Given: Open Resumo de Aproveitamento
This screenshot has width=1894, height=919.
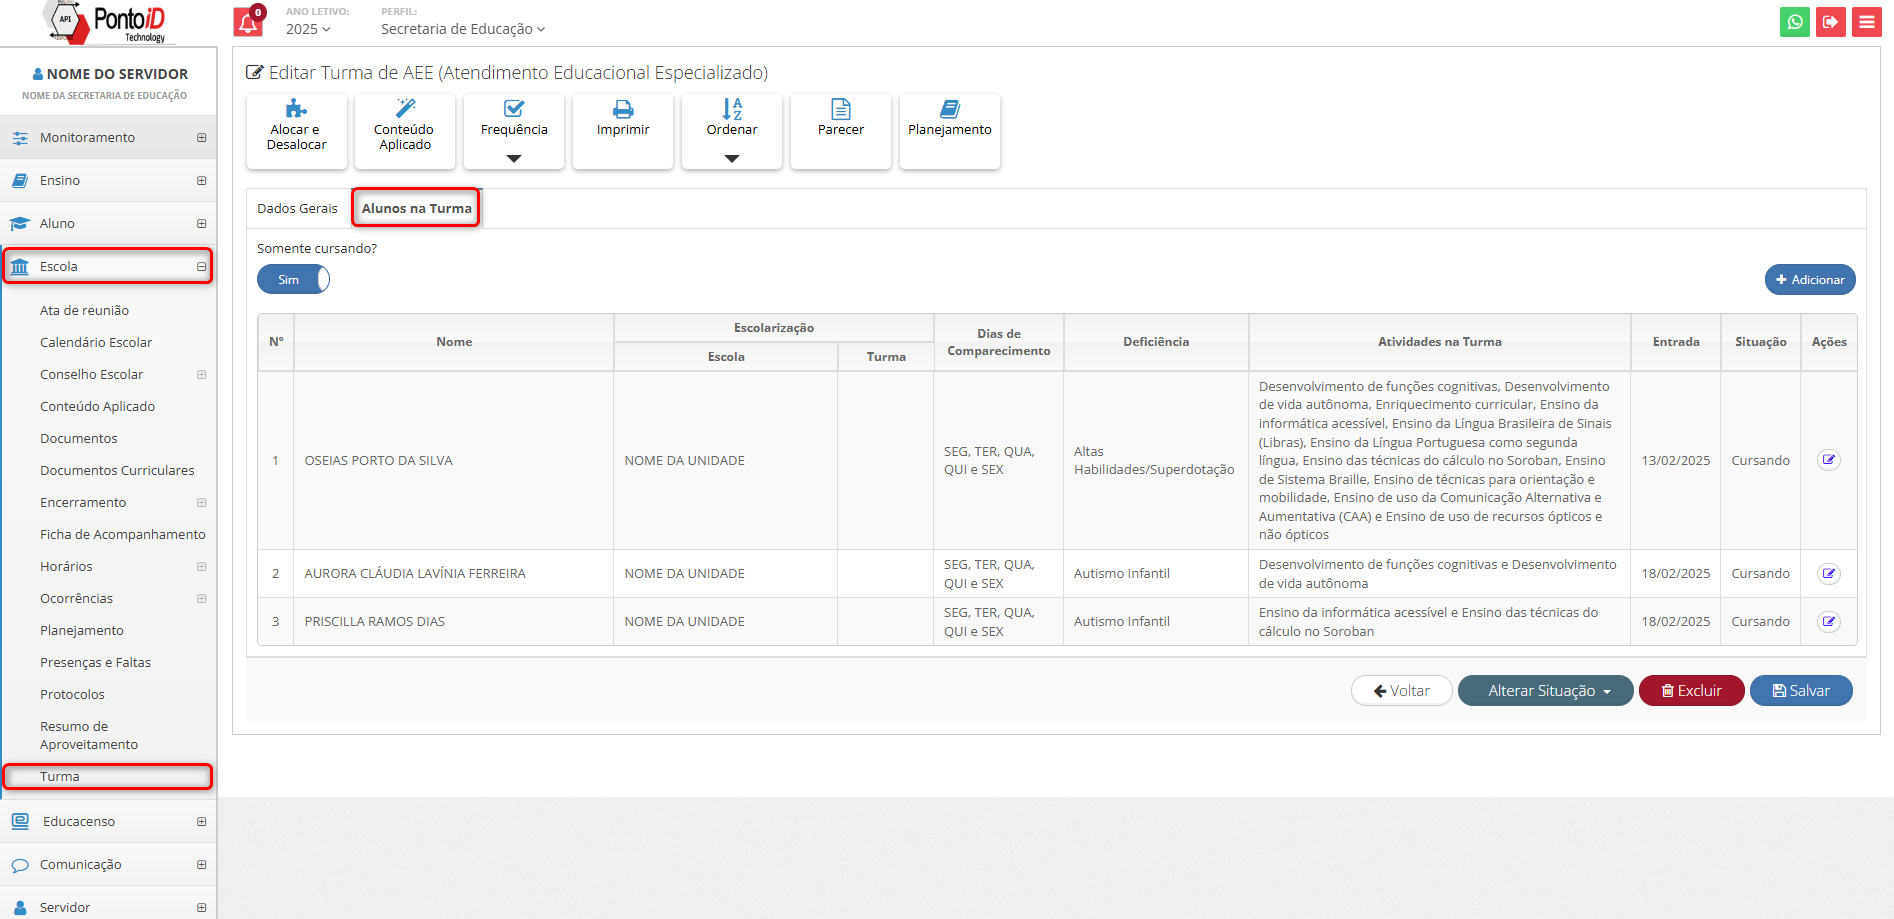Looking at the screenshot, I should (89, 736).
